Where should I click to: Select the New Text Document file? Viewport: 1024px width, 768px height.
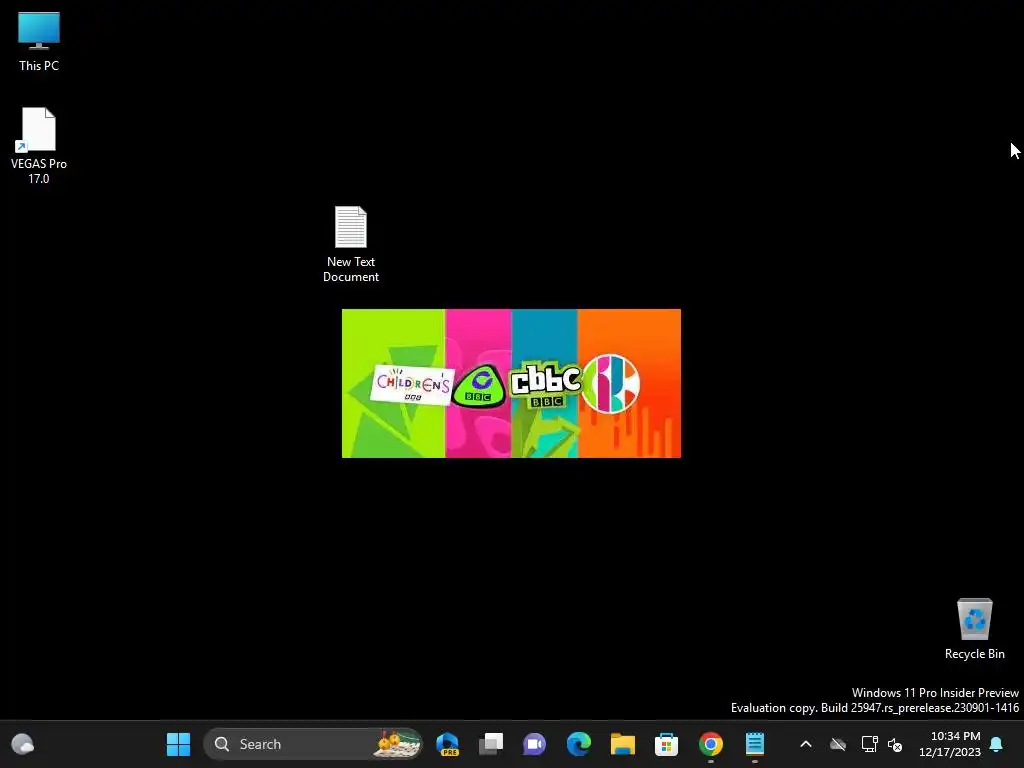[x=351, y=244]
